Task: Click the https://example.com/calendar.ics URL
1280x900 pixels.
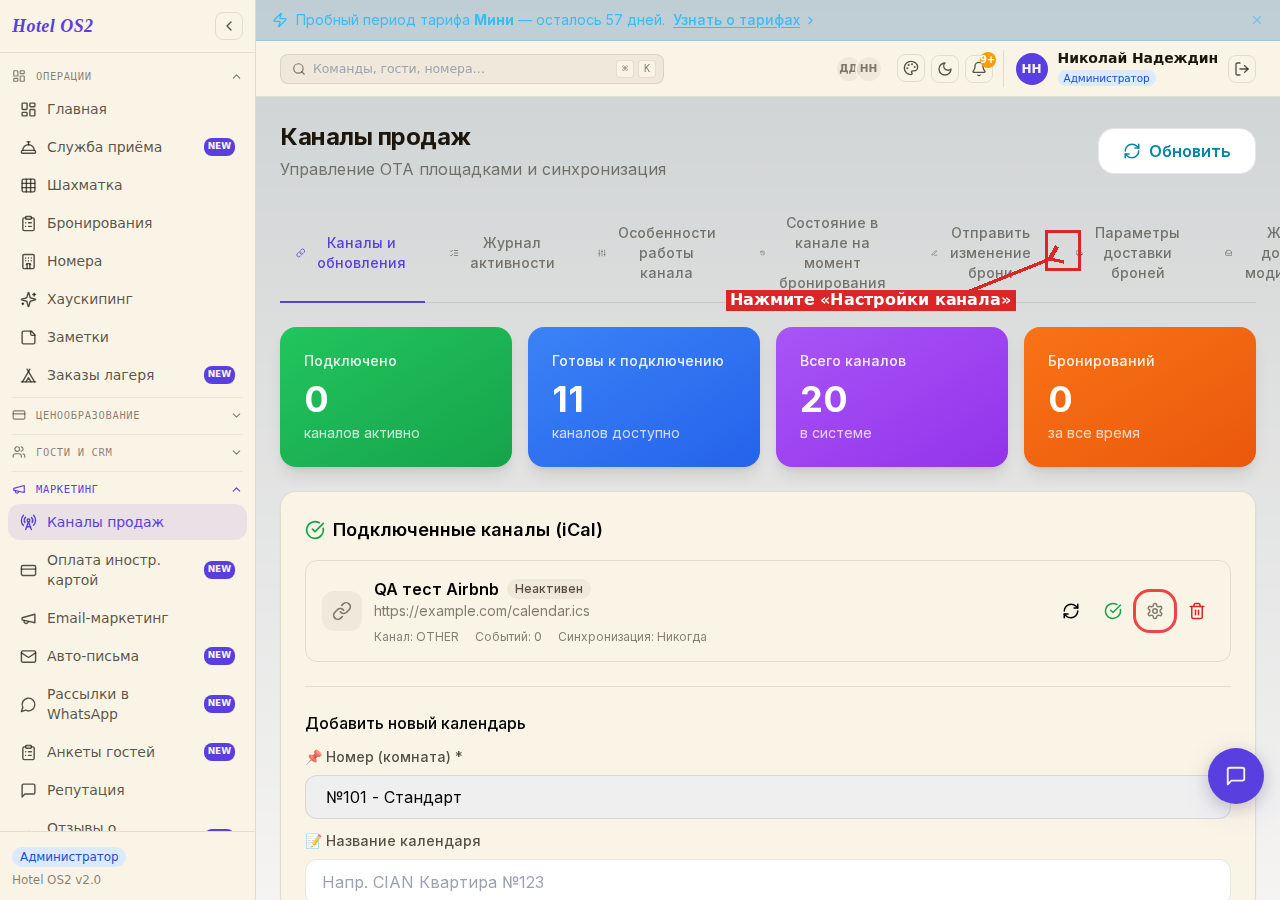Action: click(x=482, y=611)
